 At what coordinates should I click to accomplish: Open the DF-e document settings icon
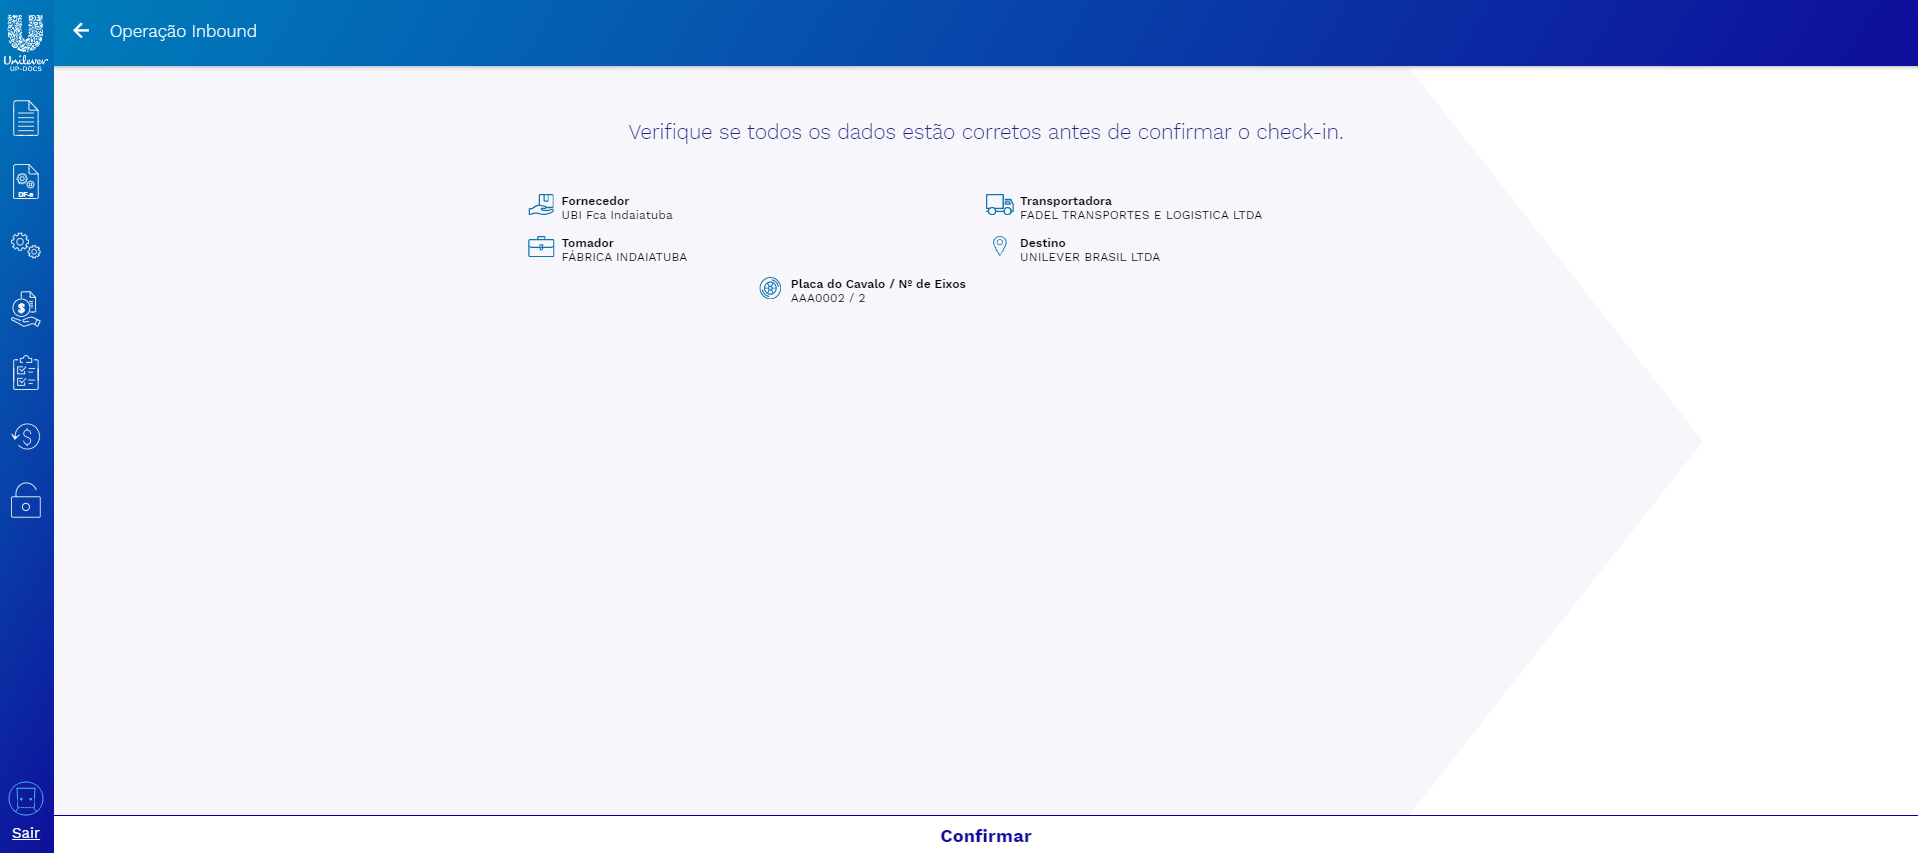pyautogui.click(x=26, y=182)
